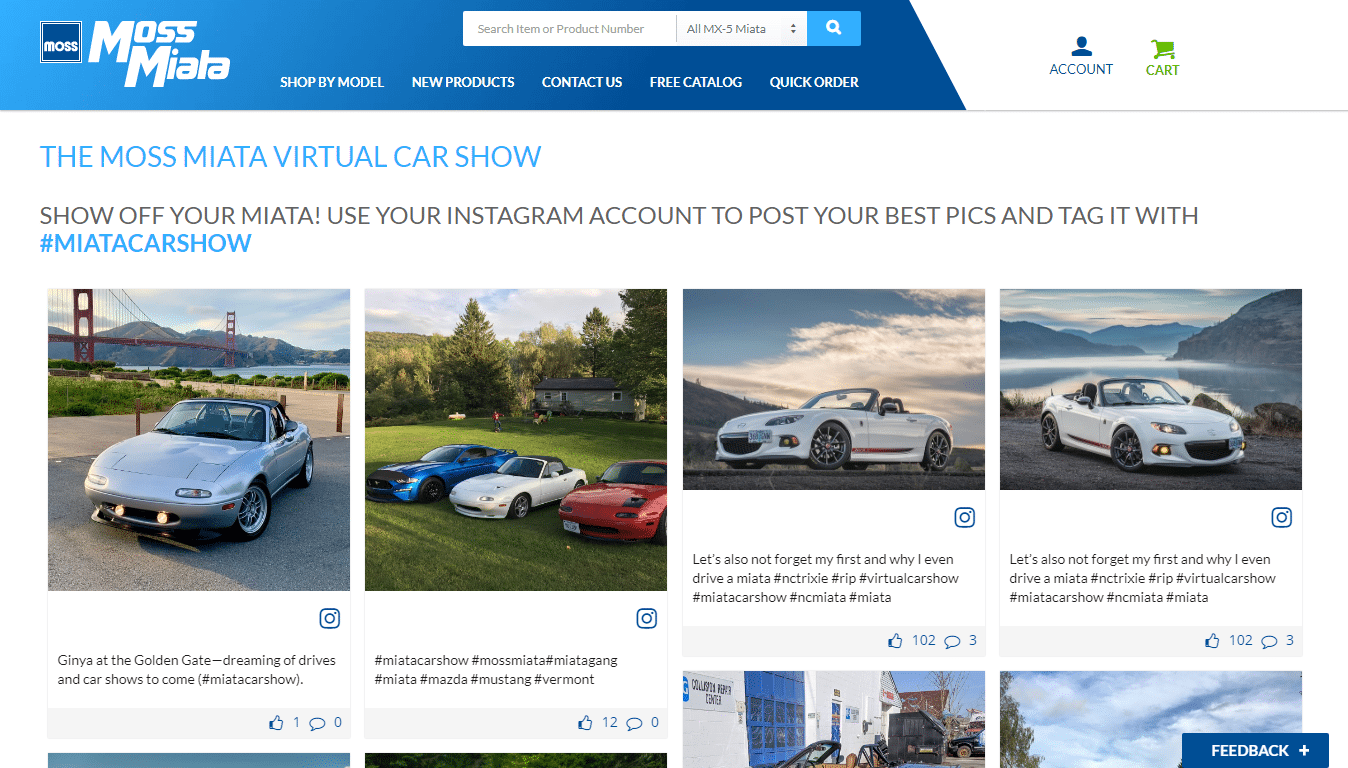Click the #MIATACARSHOW hashtag link
This screenshot has height=768, width=1348.
[146, 243]
